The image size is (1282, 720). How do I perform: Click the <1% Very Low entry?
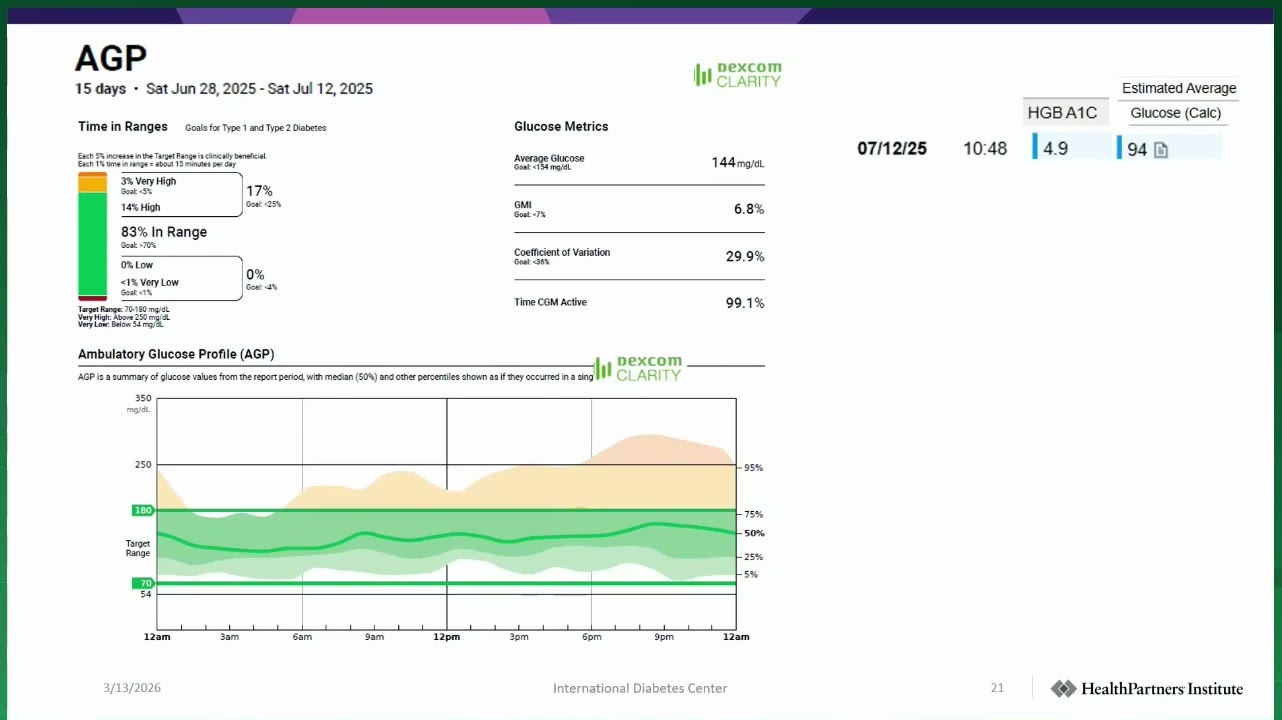(x=150, y=282)
